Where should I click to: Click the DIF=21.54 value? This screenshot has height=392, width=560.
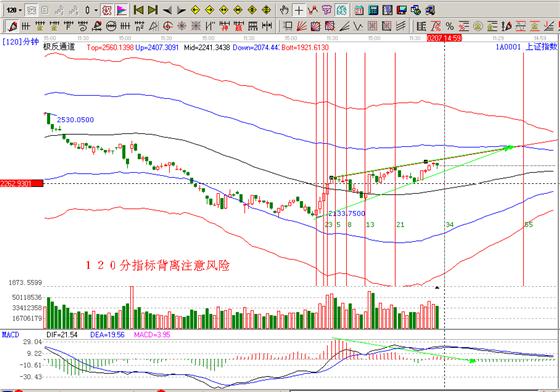(62, 335)
